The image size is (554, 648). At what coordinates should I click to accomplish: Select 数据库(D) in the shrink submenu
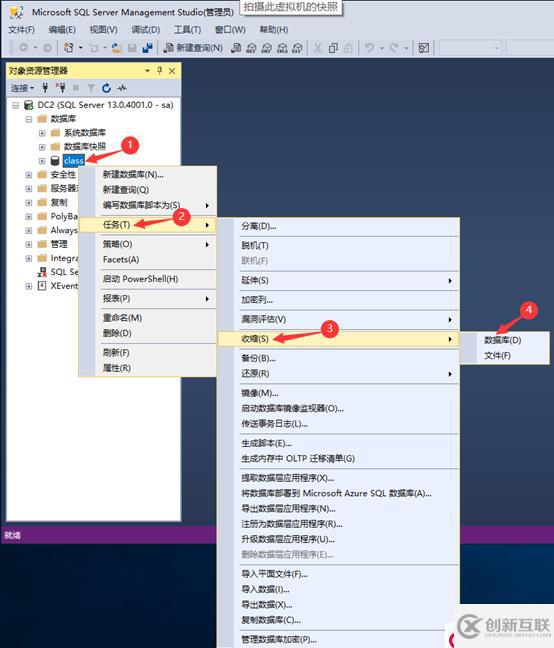(502, 340)
